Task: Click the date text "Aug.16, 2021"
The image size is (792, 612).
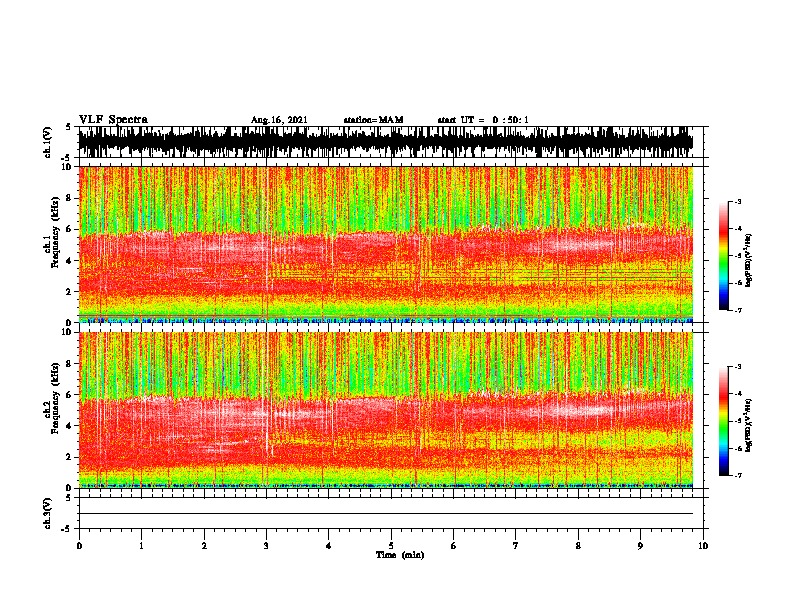Action: 279,120
